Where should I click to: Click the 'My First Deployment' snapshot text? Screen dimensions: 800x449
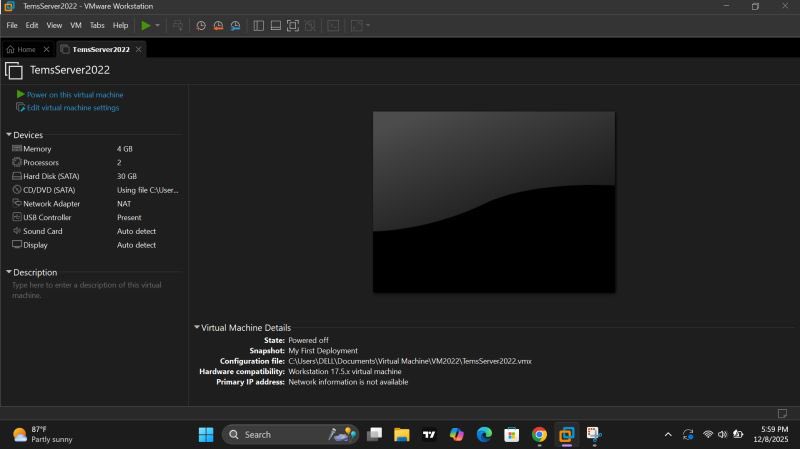click(323, 351)
